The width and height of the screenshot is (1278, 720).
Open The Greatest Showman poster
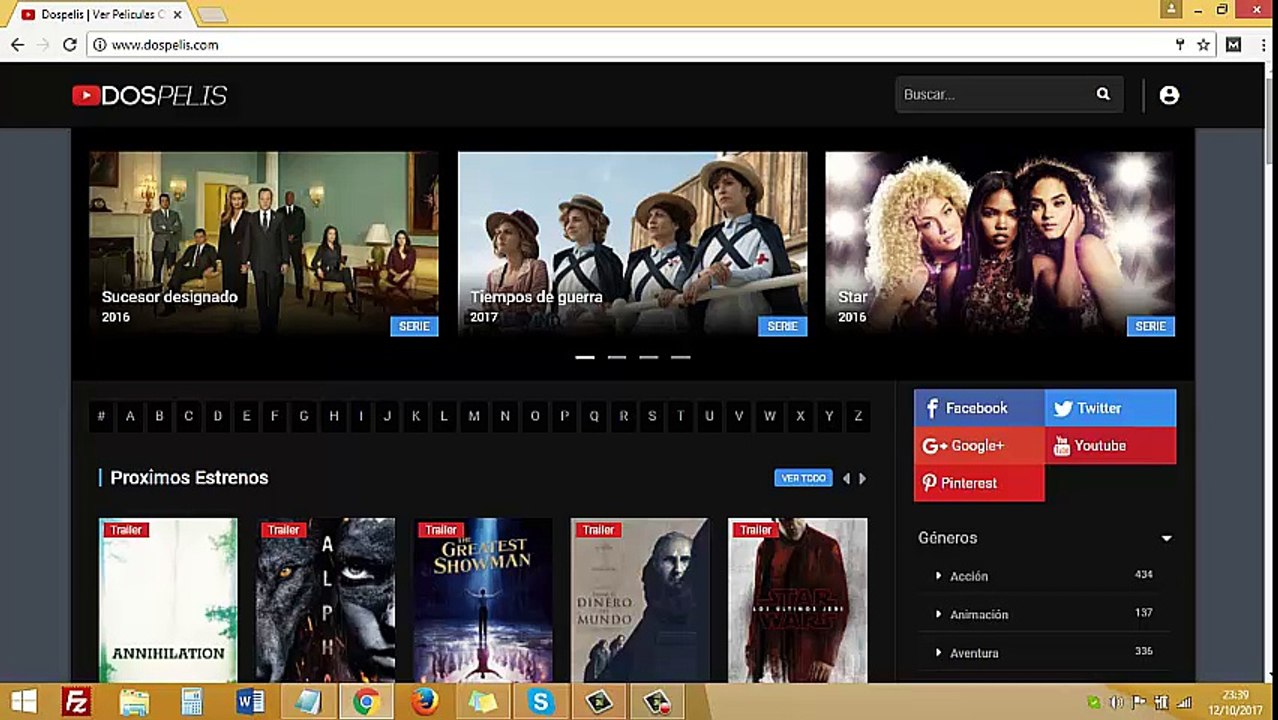coord(483,600)
